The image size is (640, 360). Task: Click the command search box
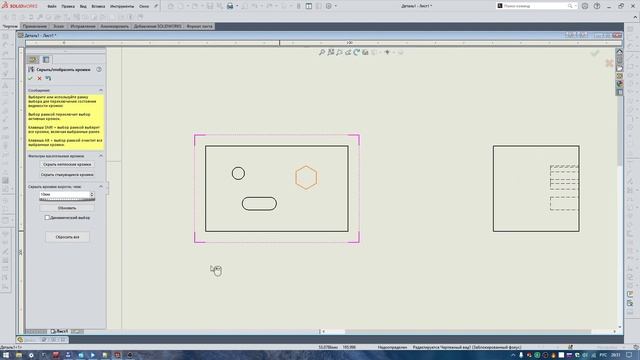click(537, 6)
